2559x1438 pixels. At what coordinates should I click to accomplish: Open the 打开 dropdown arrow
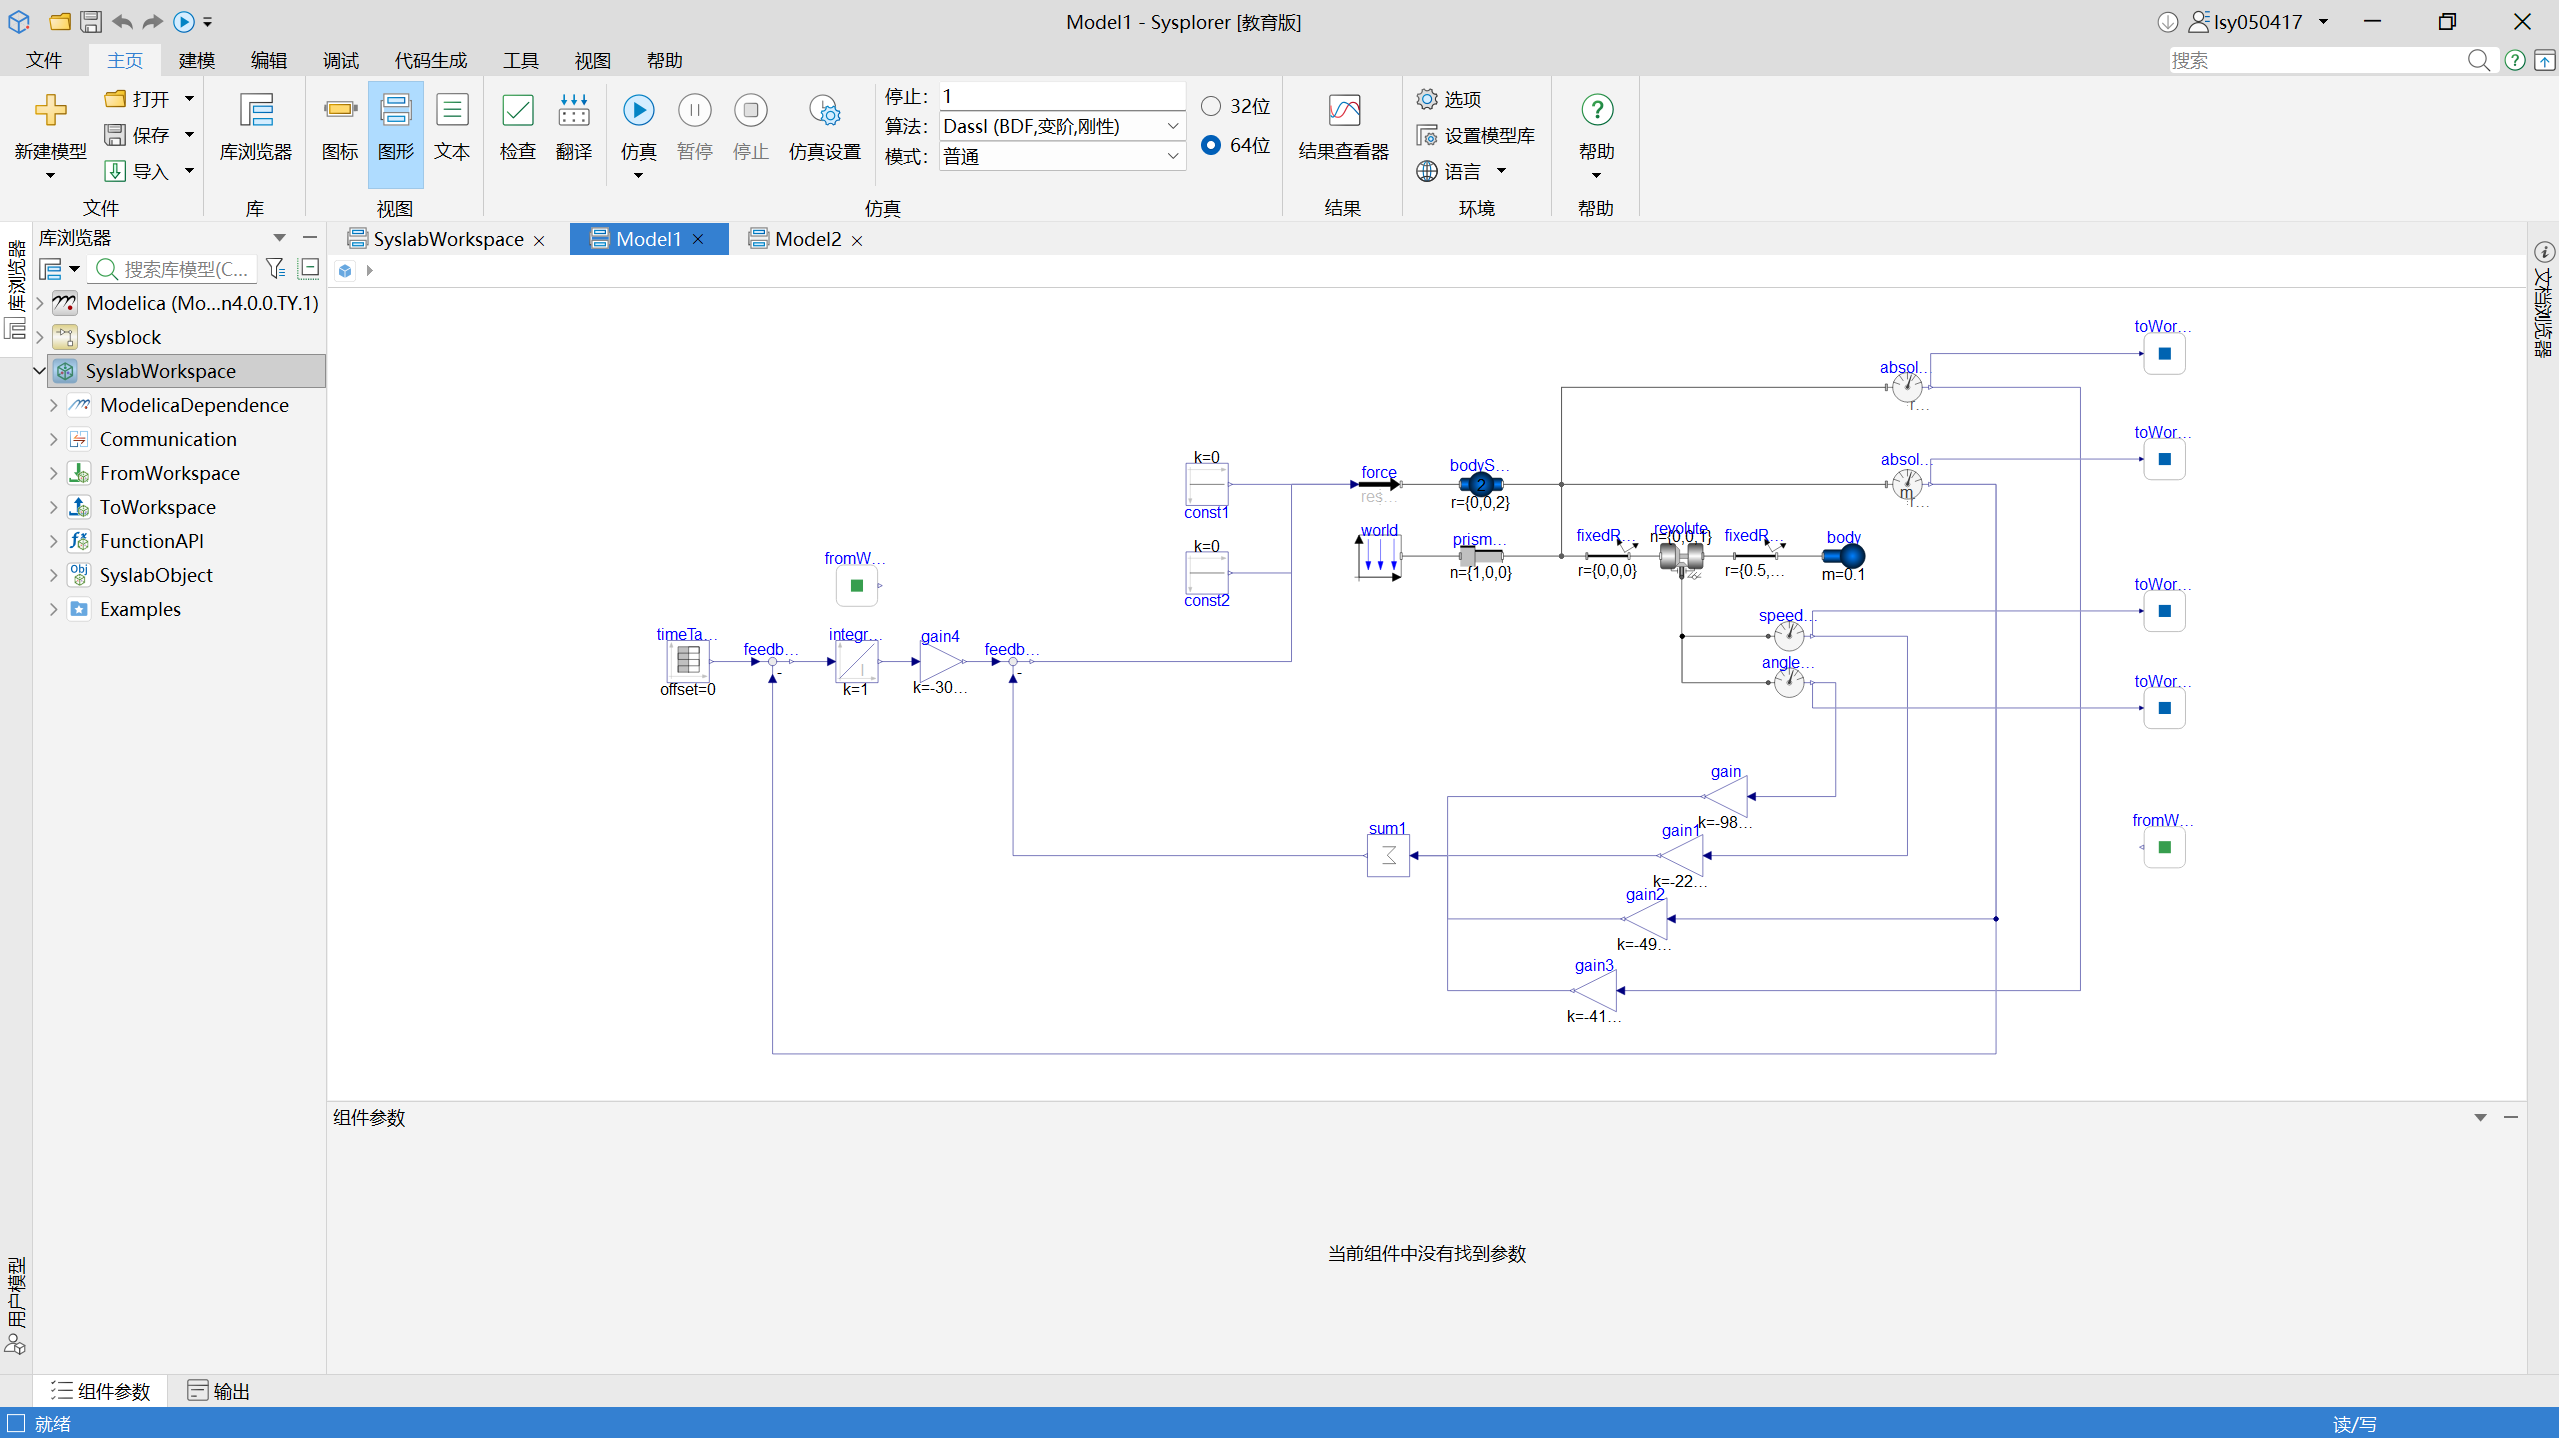(x=189, y=99)
